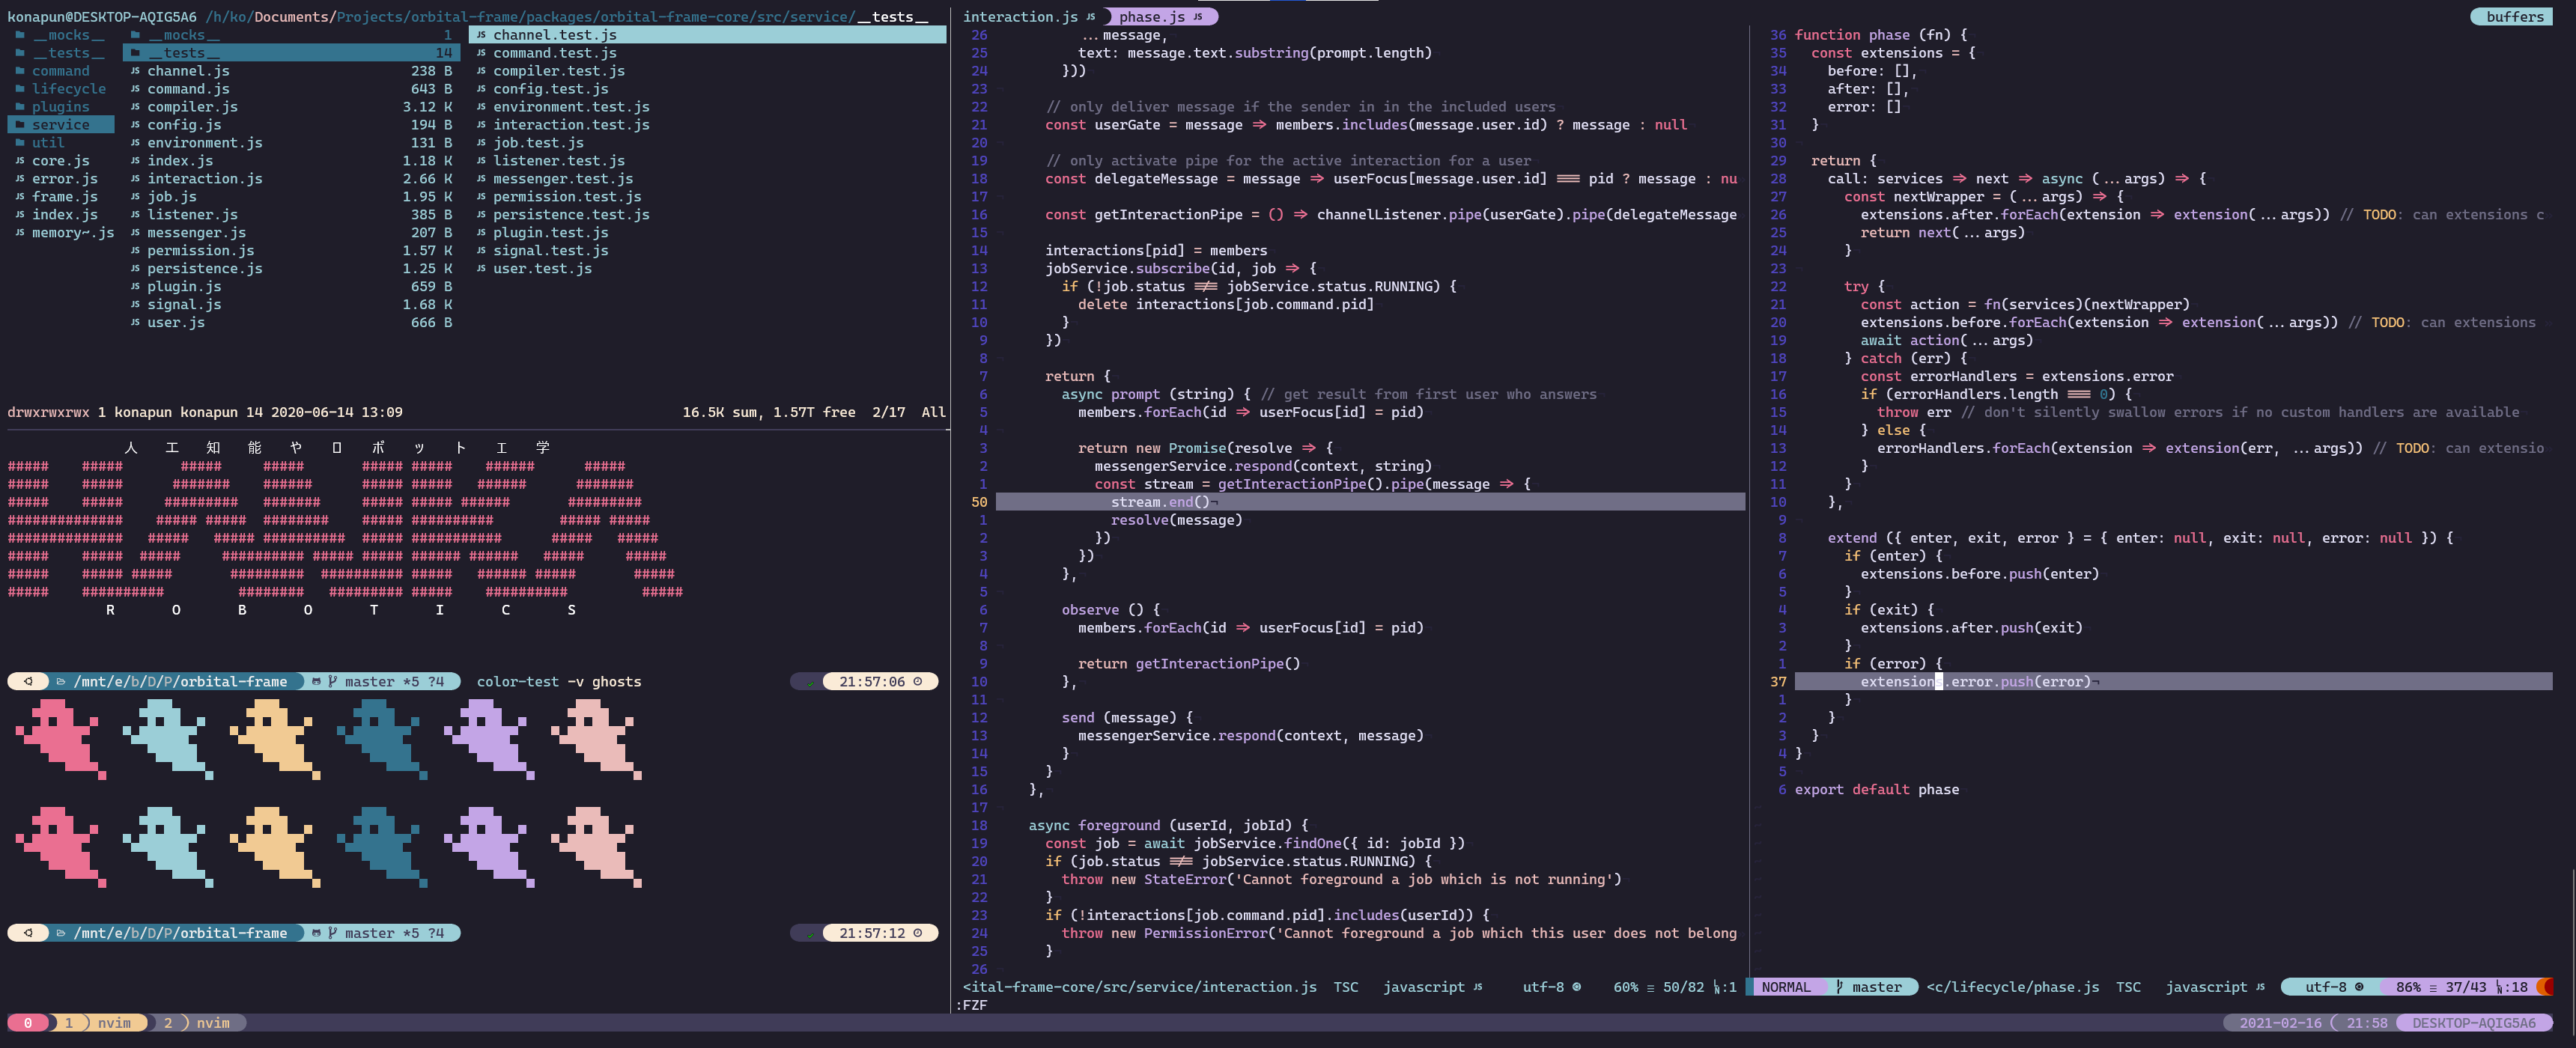Click the JS filetype icon after javascript in interaction.js statusline
This screenshot has height=1048, width=2576.
1477,987
